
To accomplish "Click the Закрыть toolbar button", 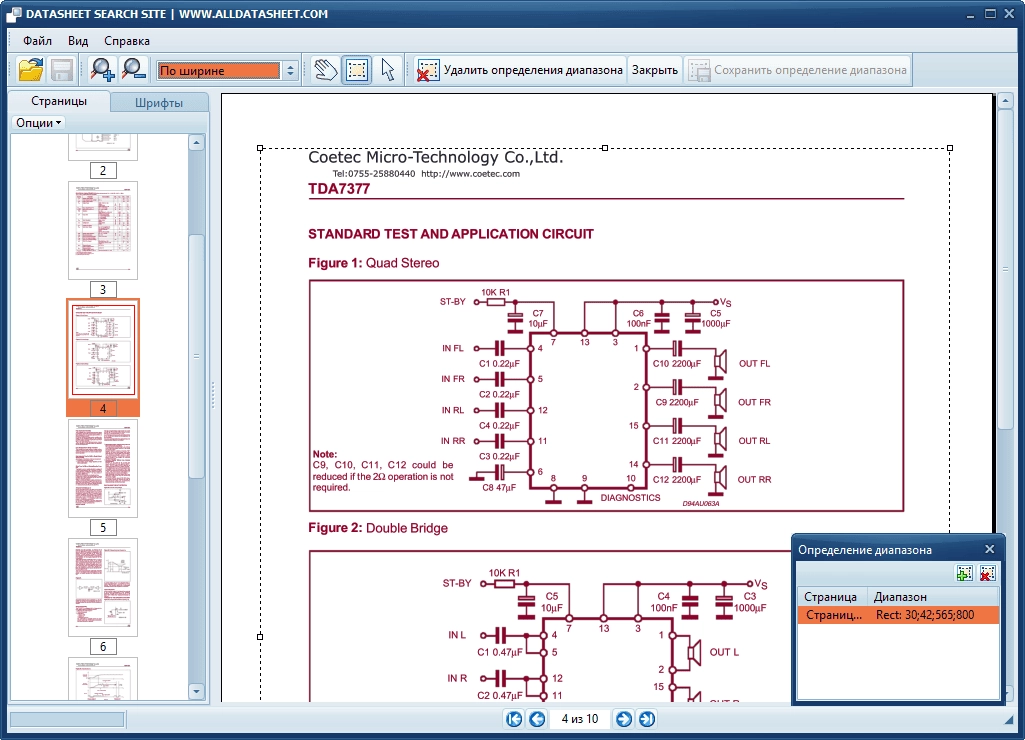I will pos(654,70).
